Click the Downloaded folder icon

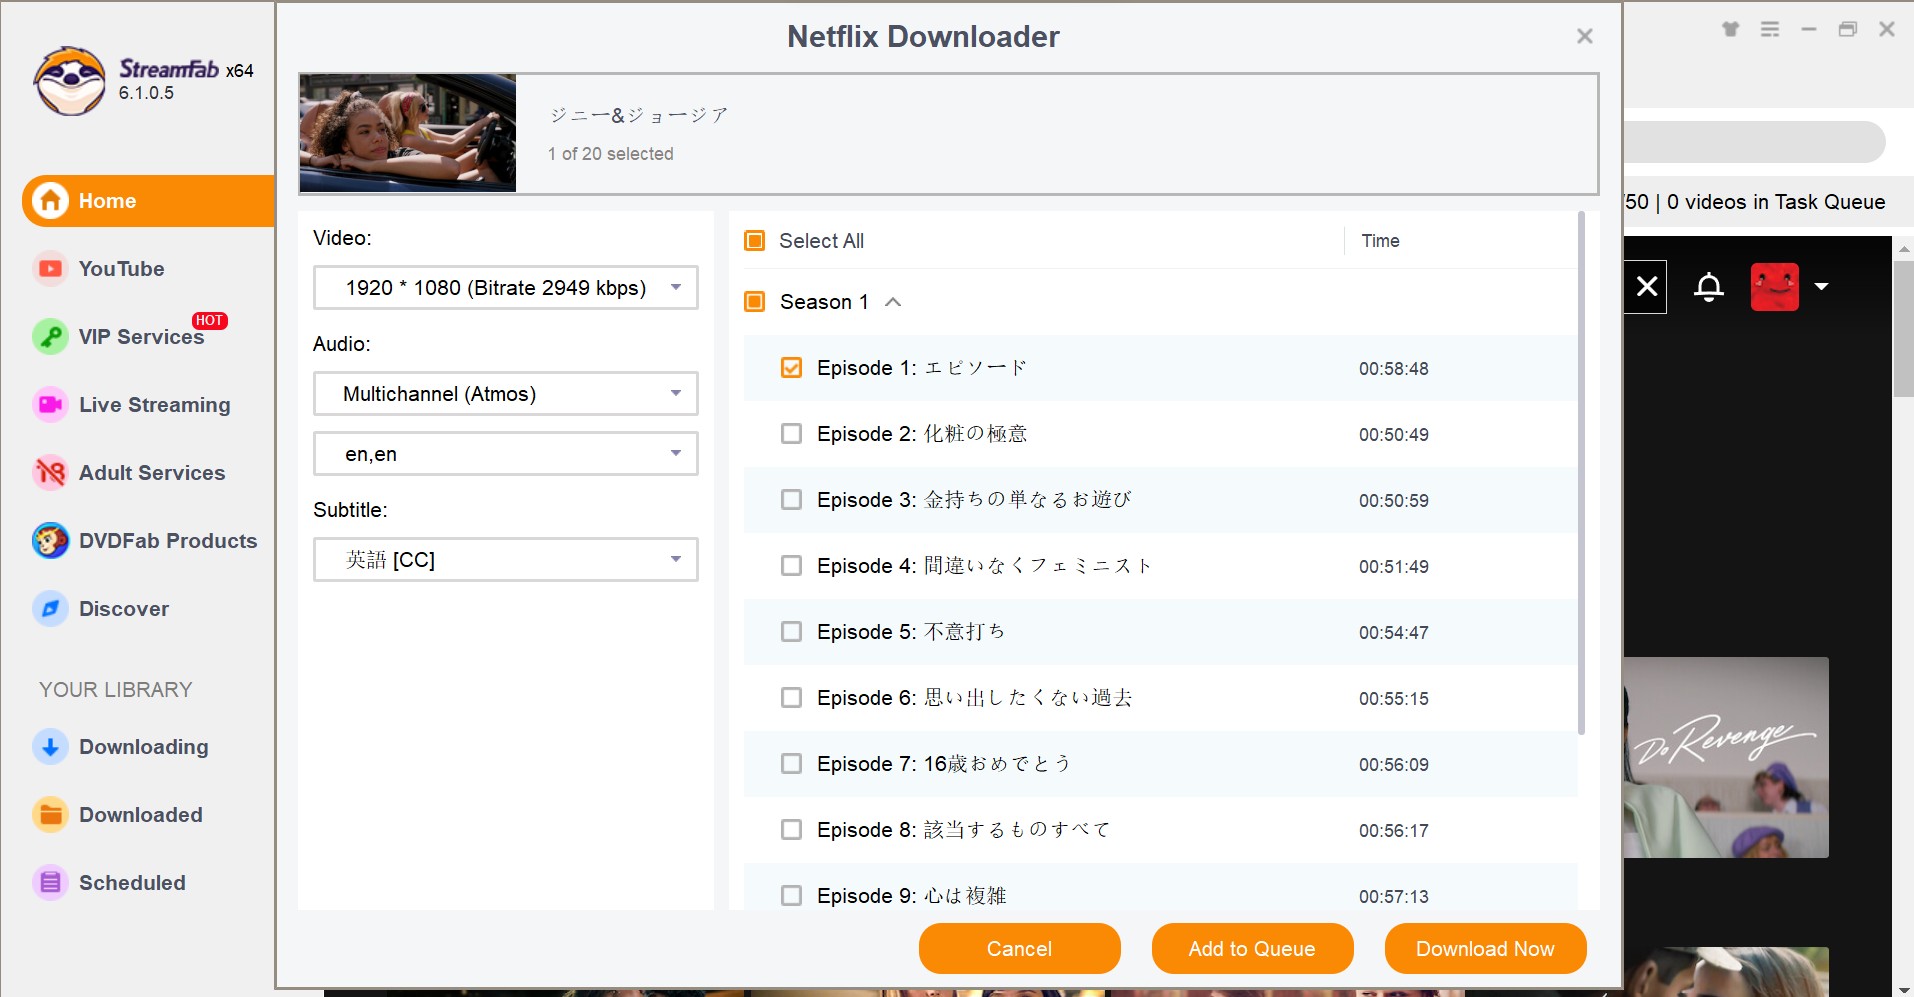tap(50, 815)
